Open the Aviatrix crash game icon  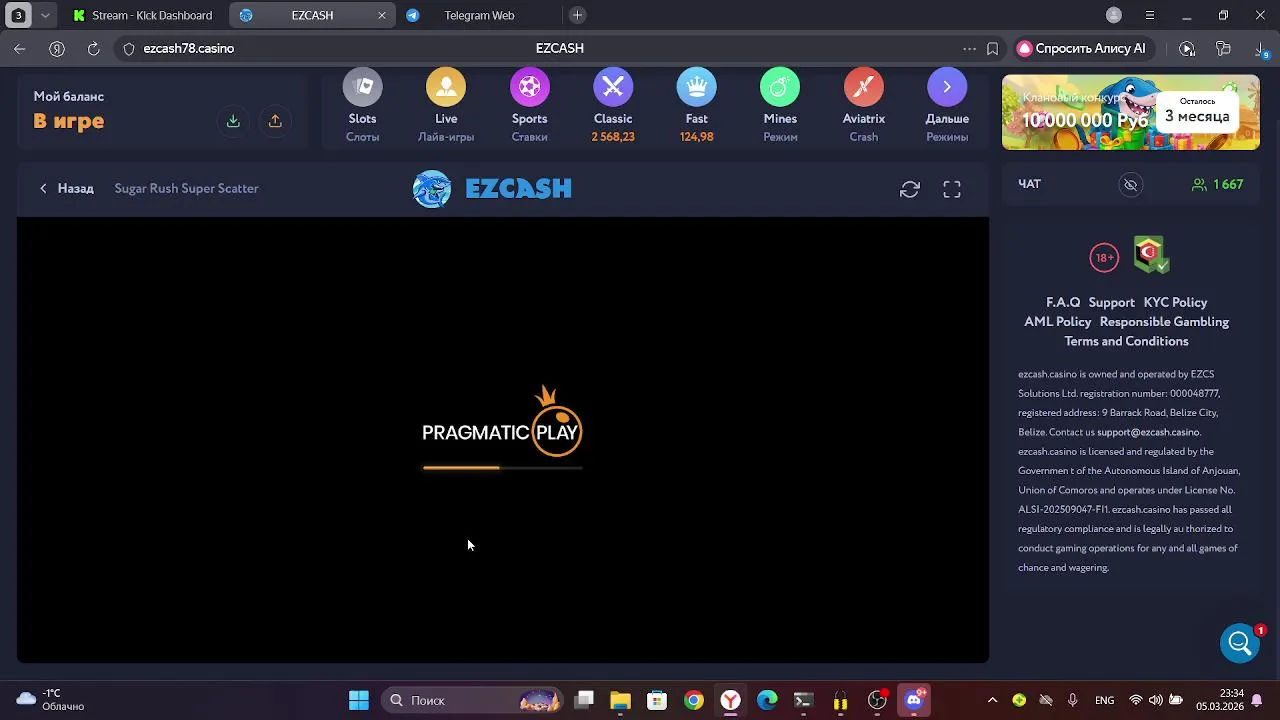(x=864, y=88)
